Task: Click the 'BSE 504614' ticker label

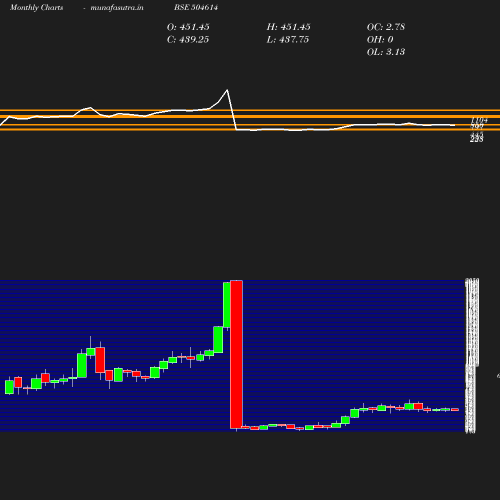Action: click(x=196, y=7)
